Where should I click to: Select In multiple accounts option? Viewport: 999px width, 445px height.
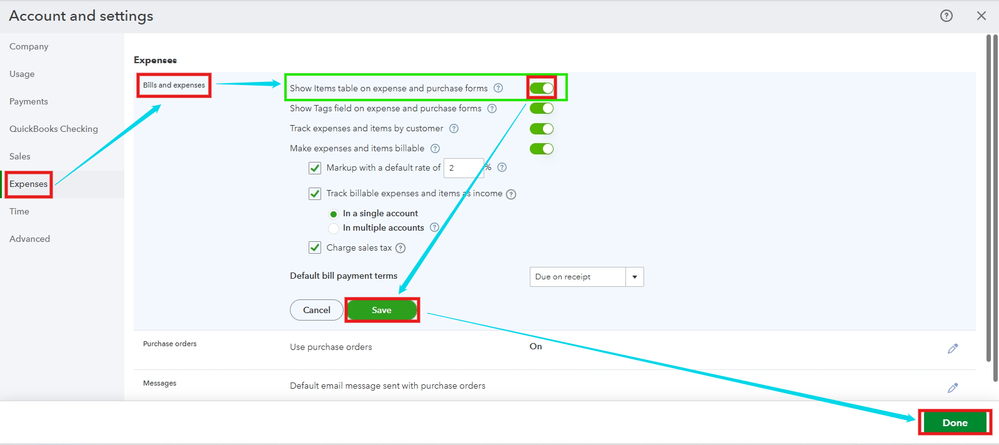click(x=333, y=228)
